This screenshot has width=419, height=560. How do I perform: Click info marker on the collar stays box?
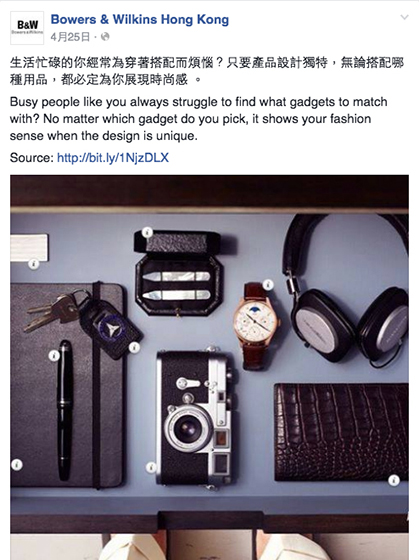tap(147, 232)
